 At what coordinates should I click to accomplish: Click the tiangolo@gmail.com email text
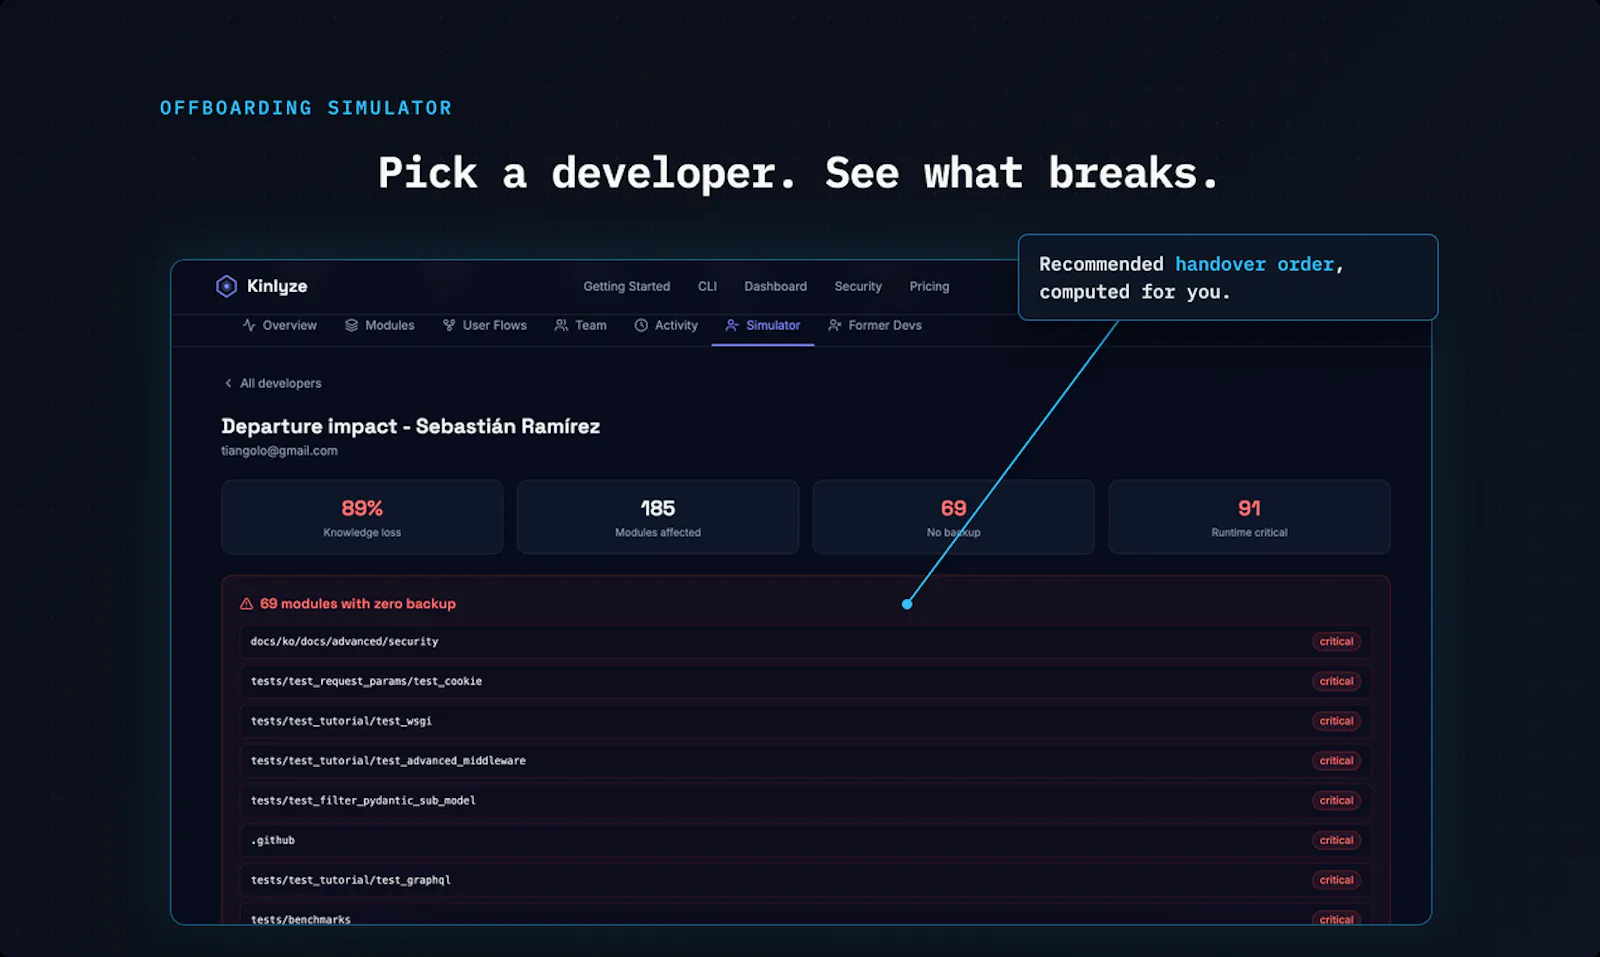pyautogui.click(x=279, y=451)
